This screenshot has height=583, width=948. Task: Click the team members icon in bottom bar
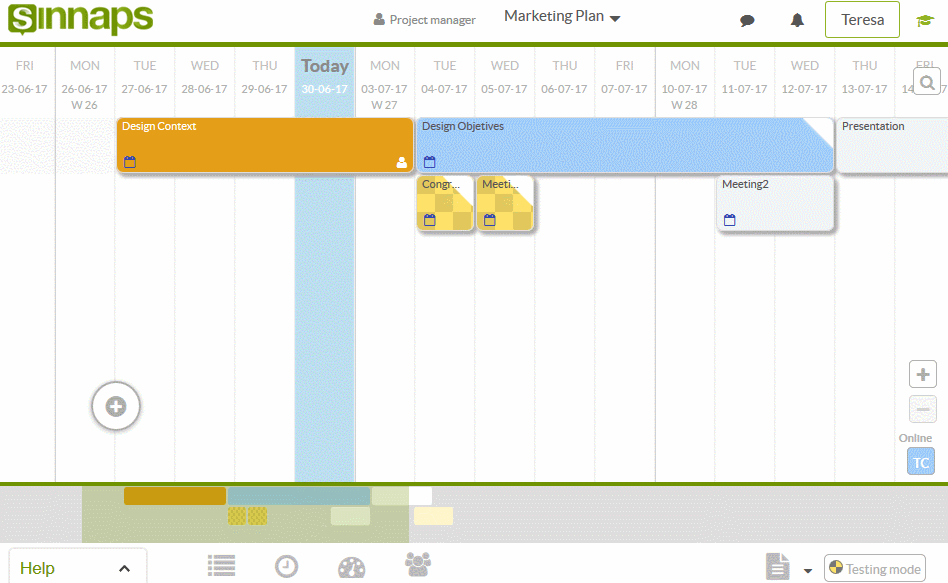tap(417, 565)
